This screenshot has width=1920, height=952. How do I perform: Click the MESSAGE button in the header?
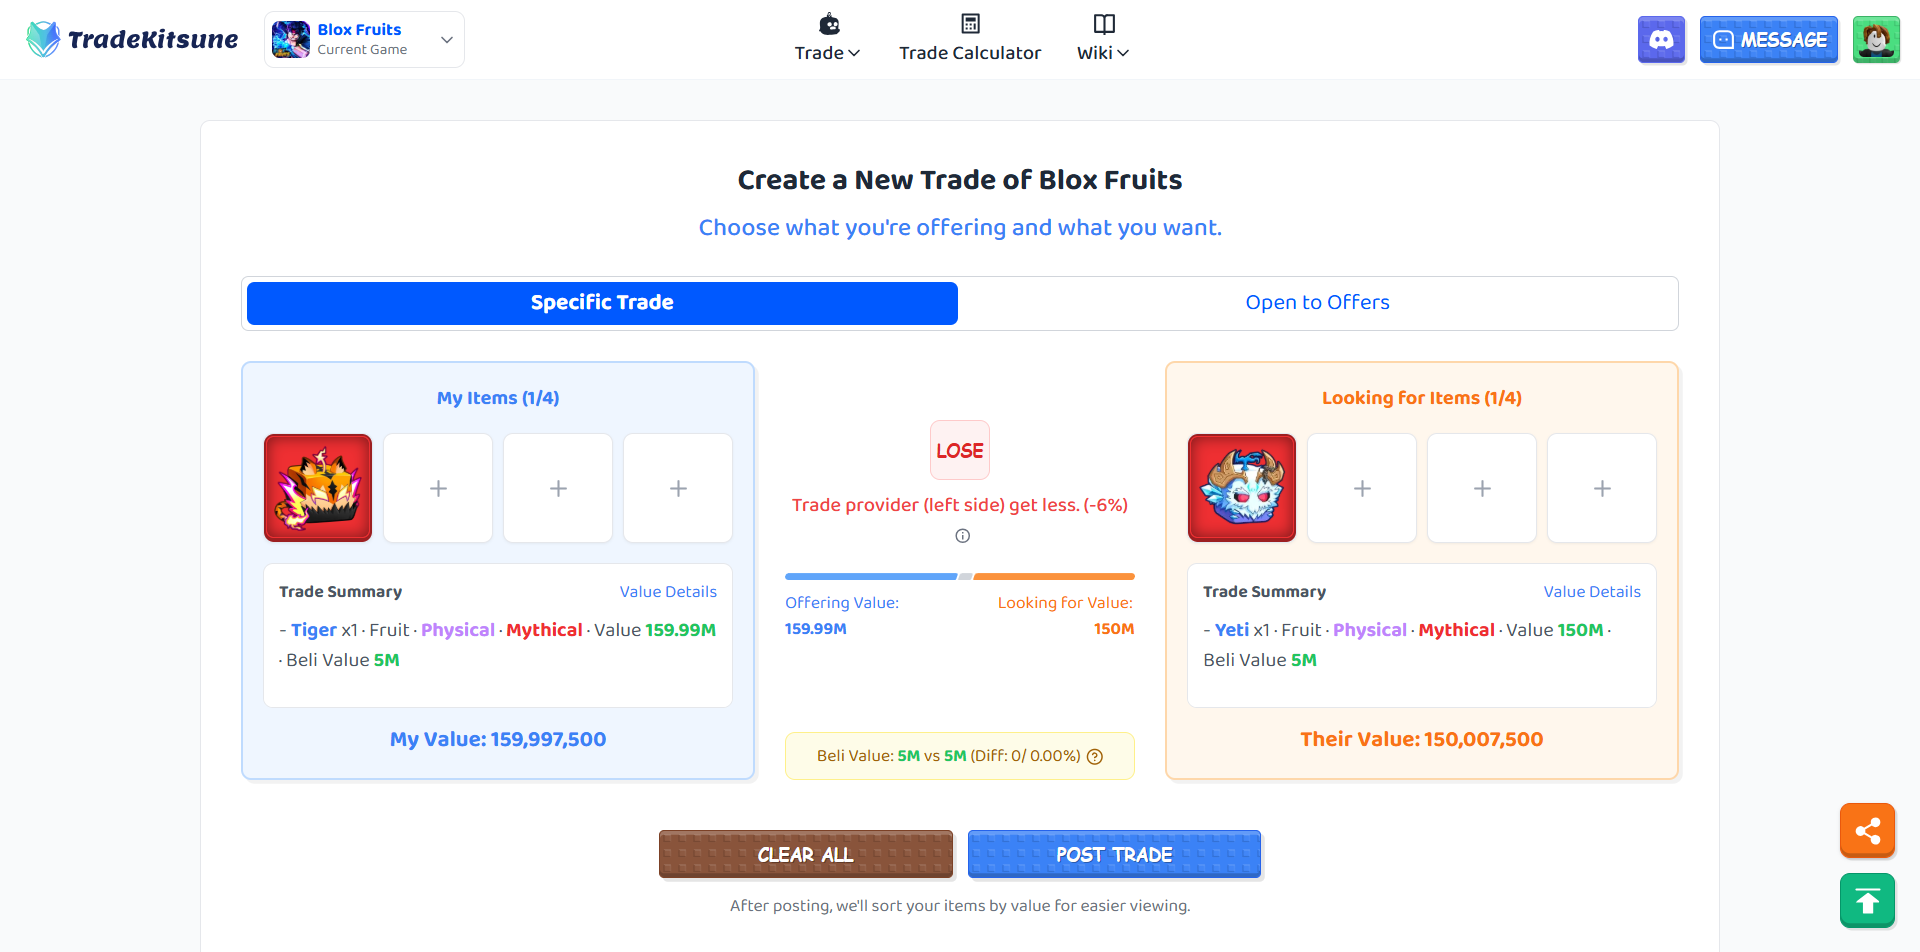1768,39
